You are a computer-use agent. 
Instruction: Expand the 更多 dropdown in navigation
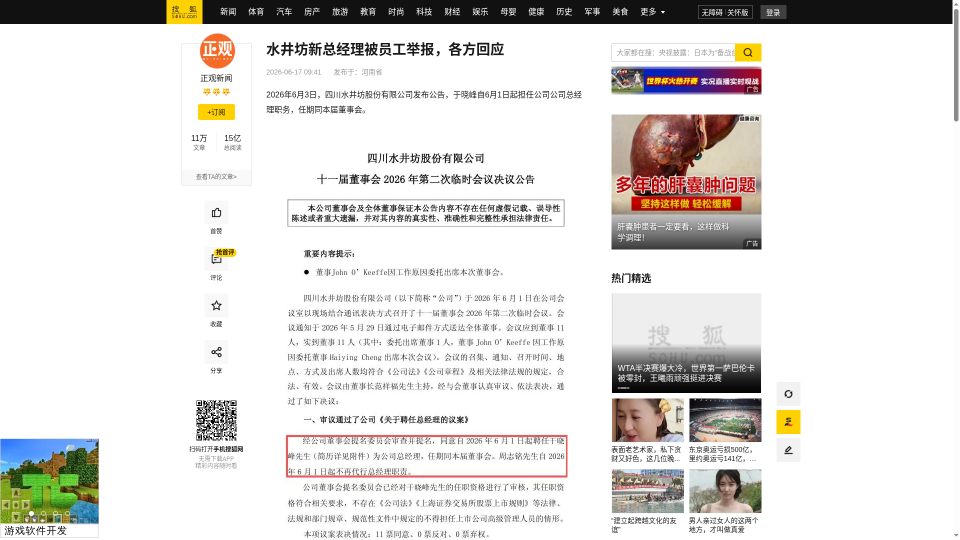652,12
